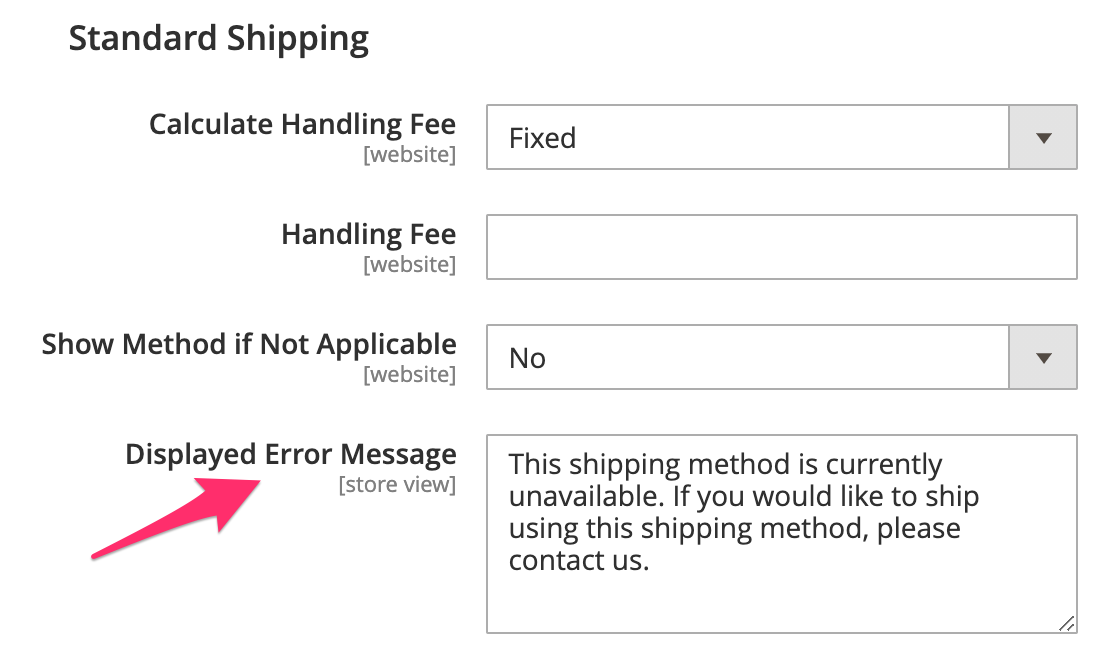Grab the textarea resize handle icon
The width and height of the screenshot is (1096, 656).
(1066, 622)
